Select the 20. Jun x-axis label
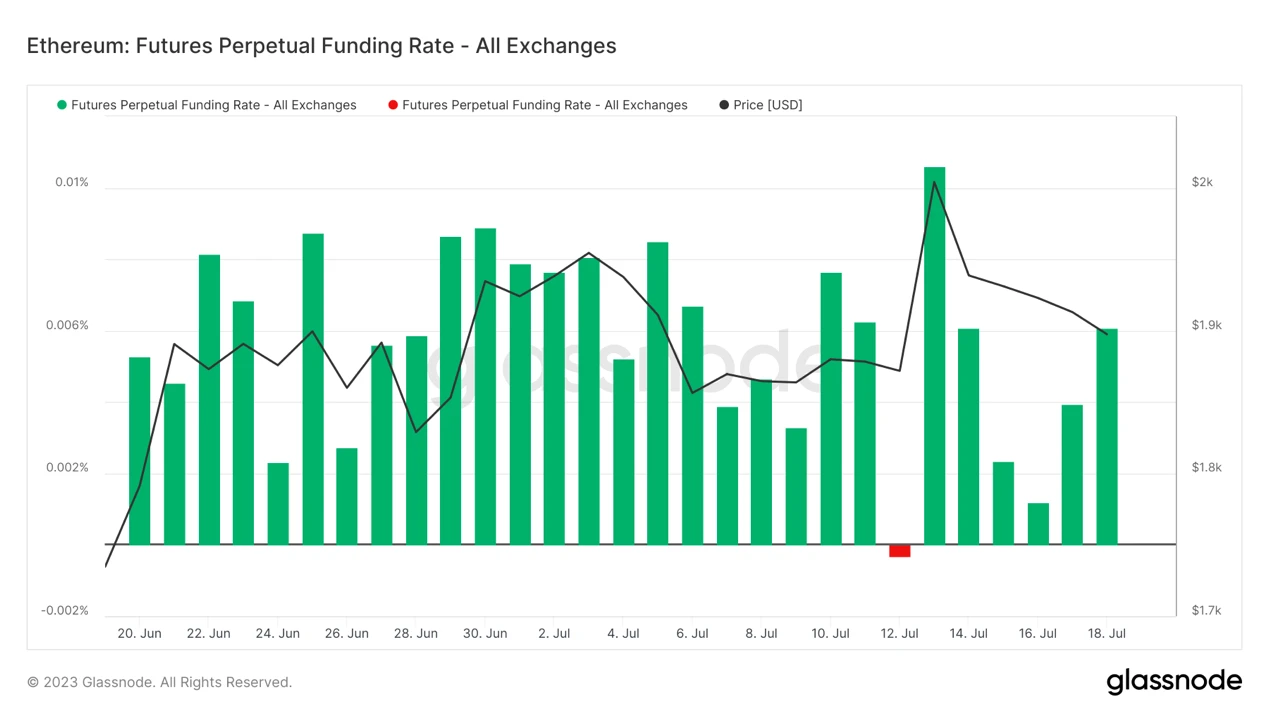The height and width of the screenshot is (715, 1274). pyautogui.click(x=139, y=633)
